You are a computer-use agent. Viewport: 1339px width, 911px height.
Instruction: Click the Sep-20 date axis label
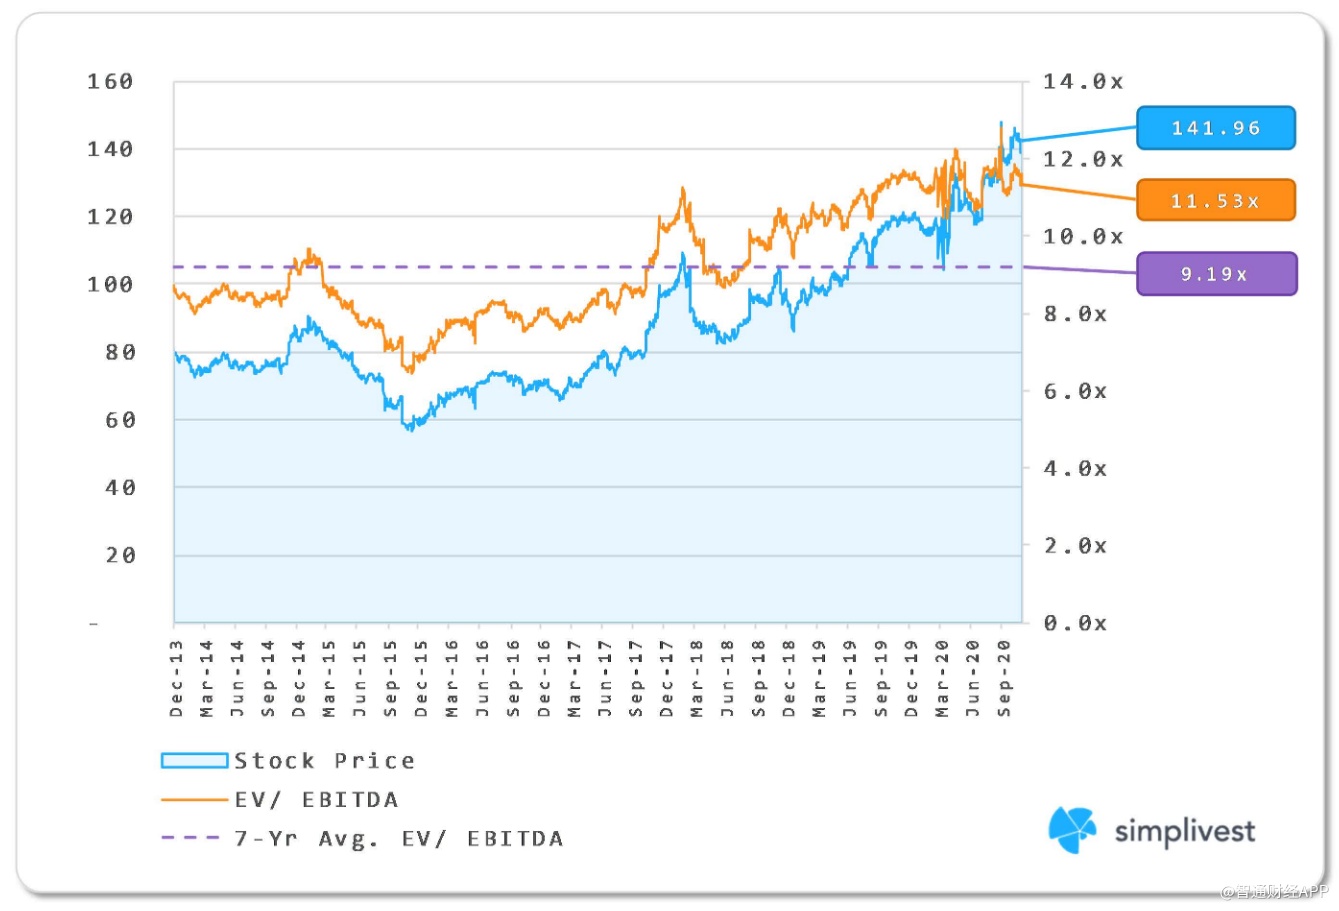click(1004, 679)
